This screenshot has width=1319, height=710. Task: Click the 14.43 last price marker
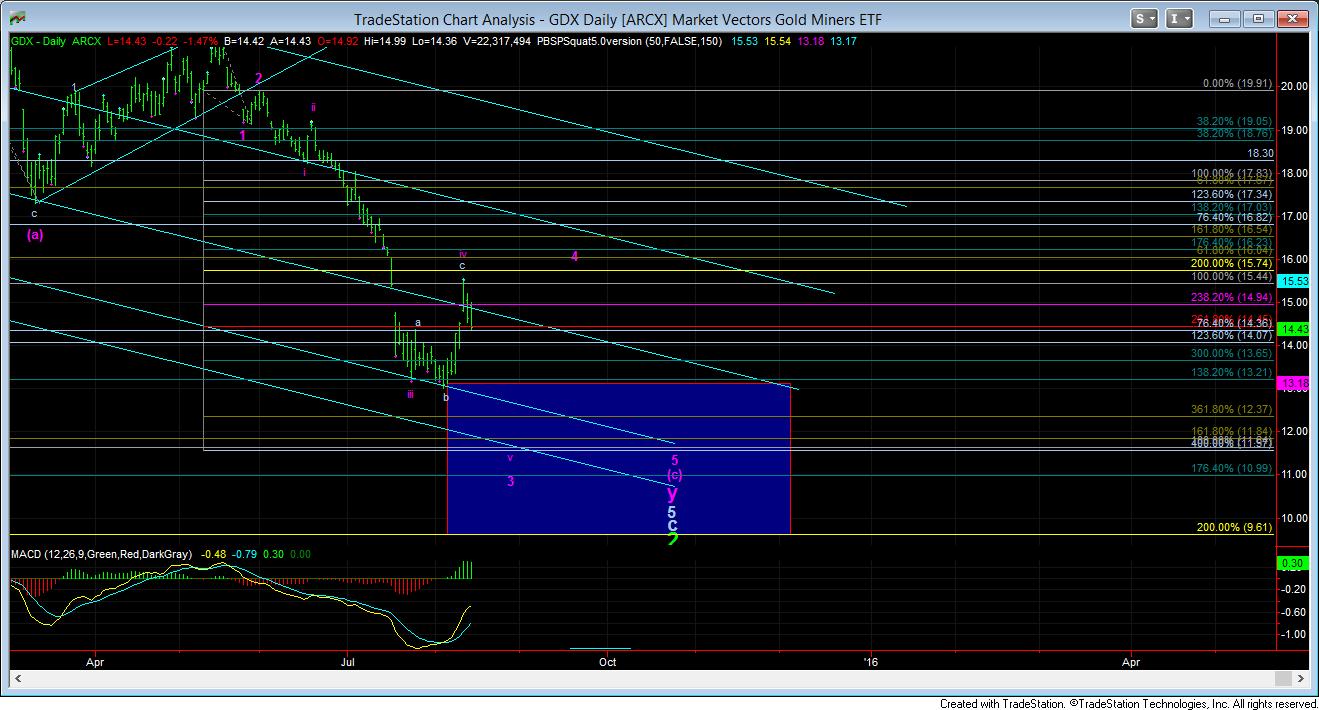1293,328
